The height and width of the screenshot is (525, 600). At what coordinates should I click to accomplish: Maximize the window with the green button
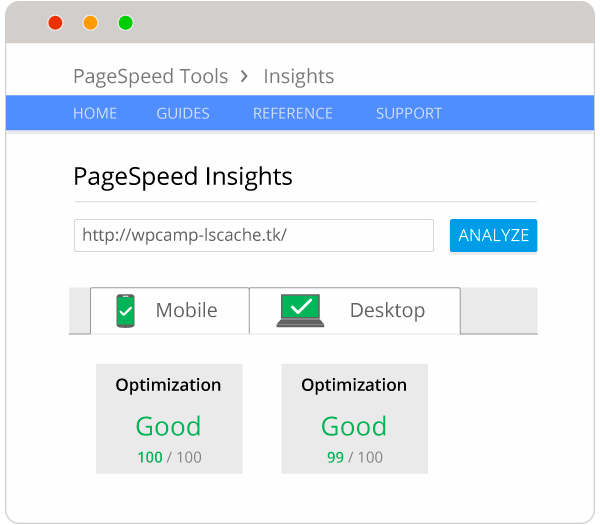pyautogui.click(x=126, y=23)
